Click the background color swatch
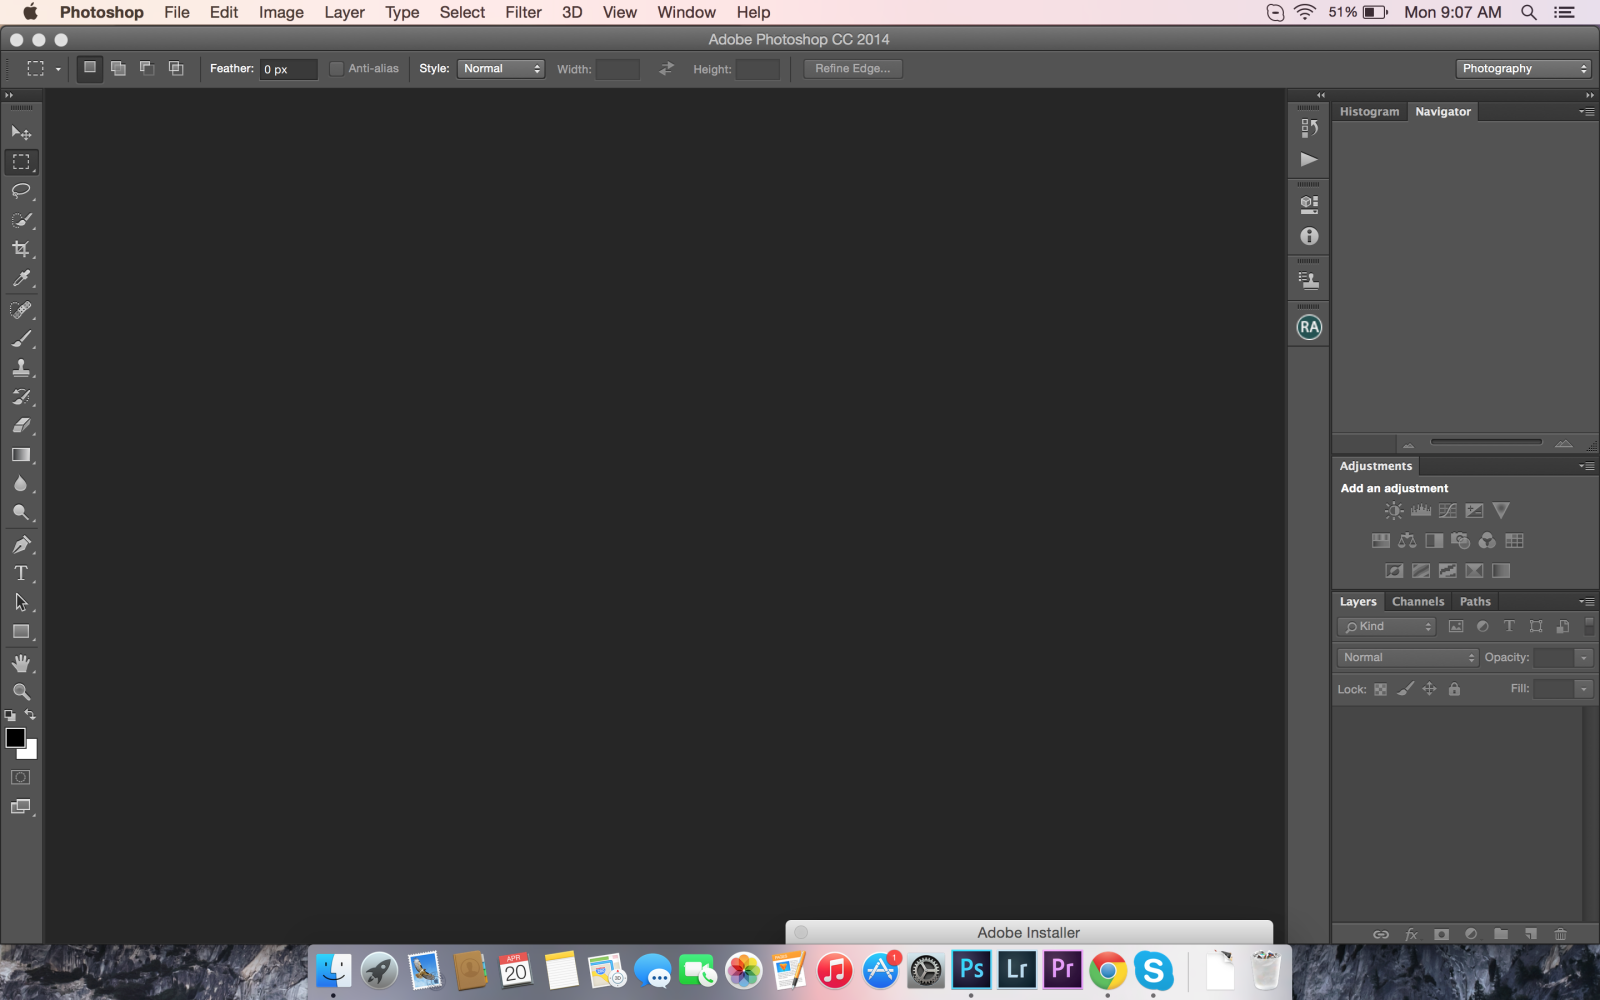This screenshot has width=1600, height=1000. click(x=31, y=752)
